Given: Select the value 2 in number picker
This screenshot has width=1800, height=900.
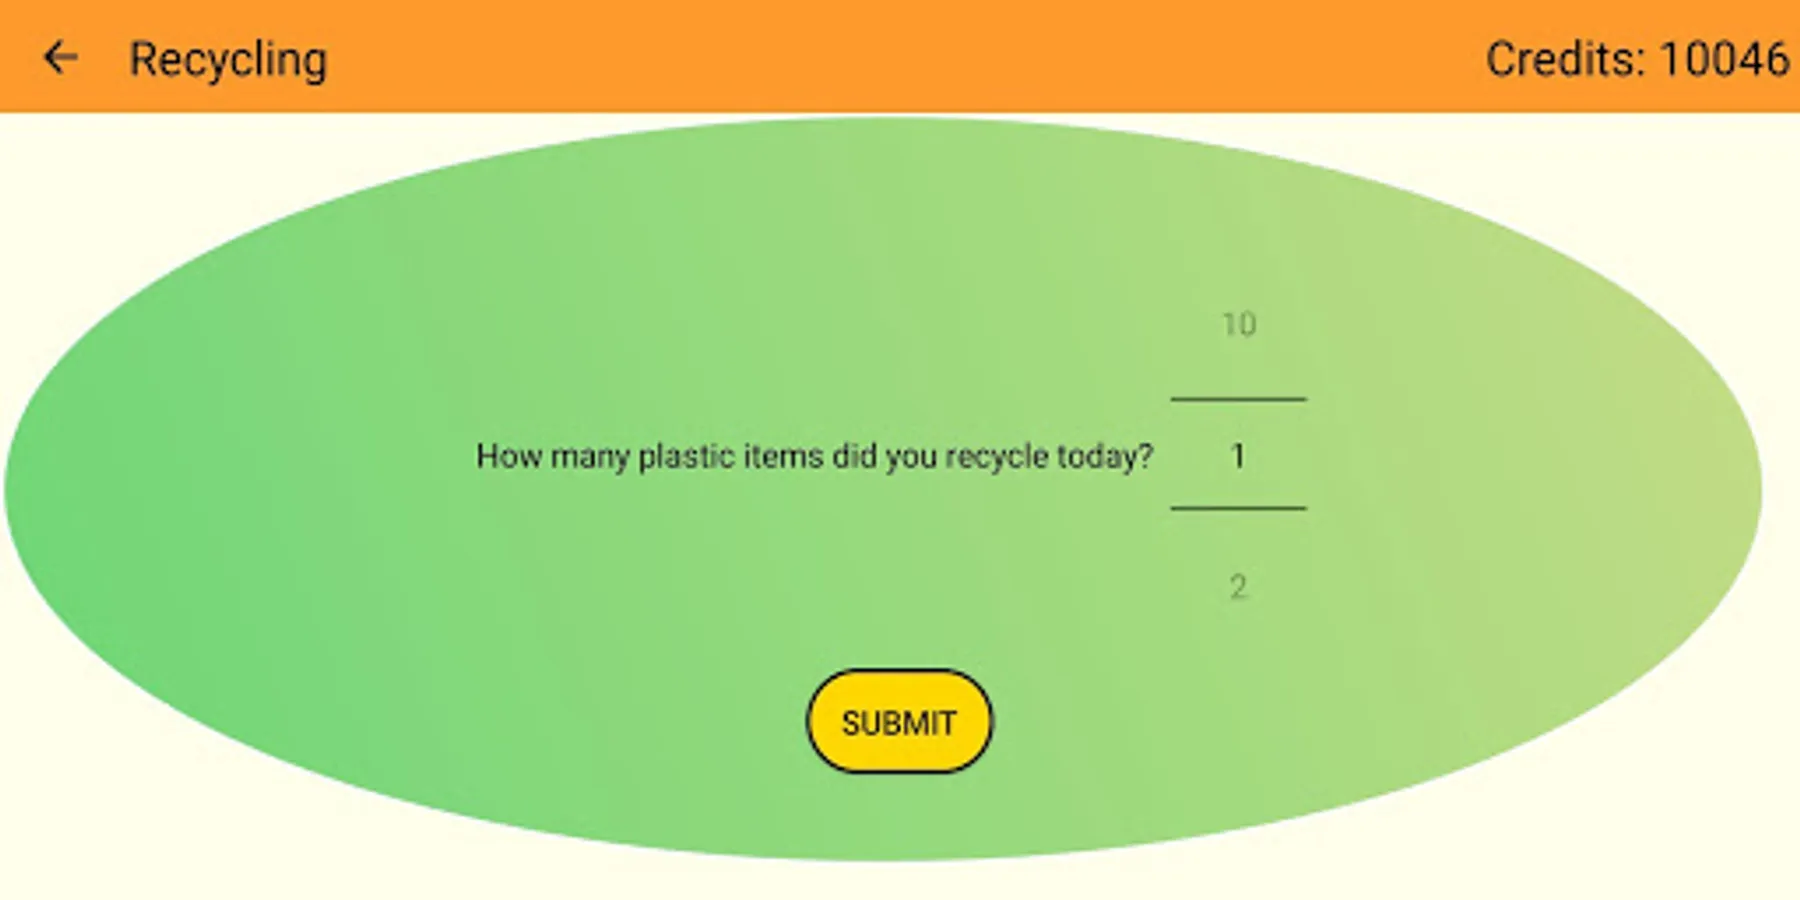Looking at the screenshot, I should coord(1238,586).
